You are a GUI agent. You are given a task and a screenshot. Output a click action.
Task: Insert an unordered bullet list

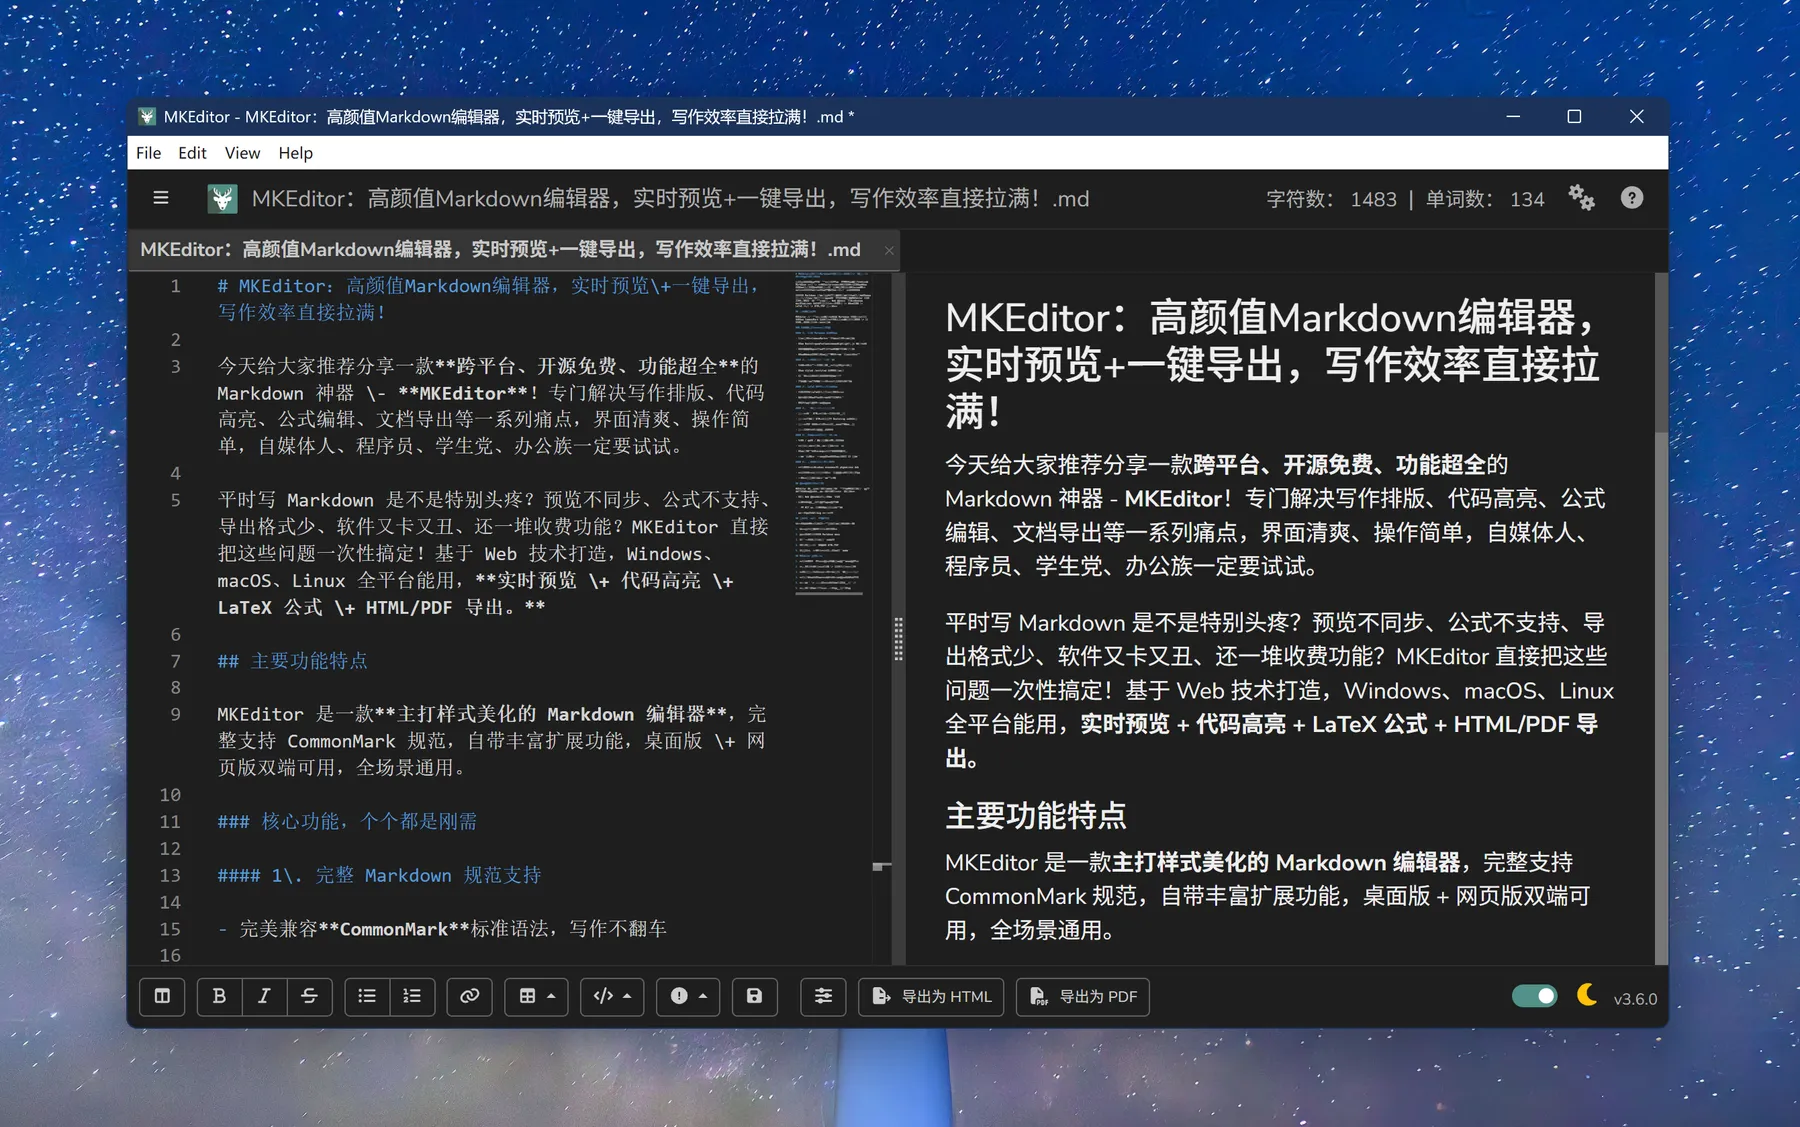tap(367, 996)
